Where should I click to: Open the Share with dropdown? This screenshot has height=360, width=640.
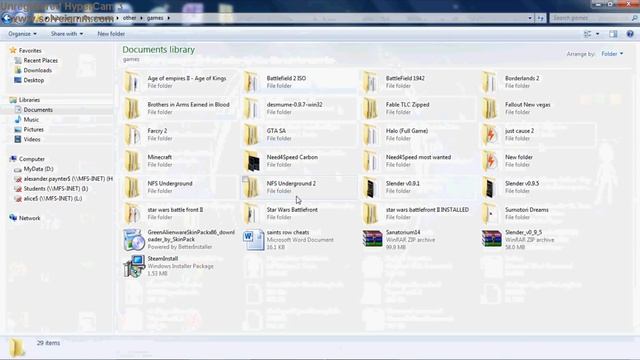coord(67,34)
